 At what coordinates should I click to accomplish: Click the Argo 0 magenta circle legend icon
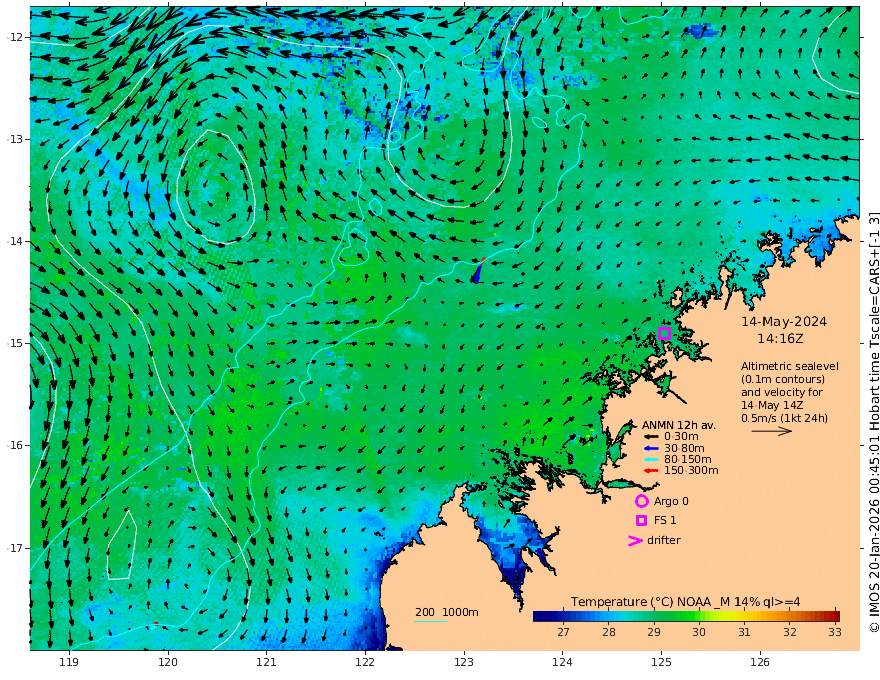pyautogui.click(x=641, y=501)
